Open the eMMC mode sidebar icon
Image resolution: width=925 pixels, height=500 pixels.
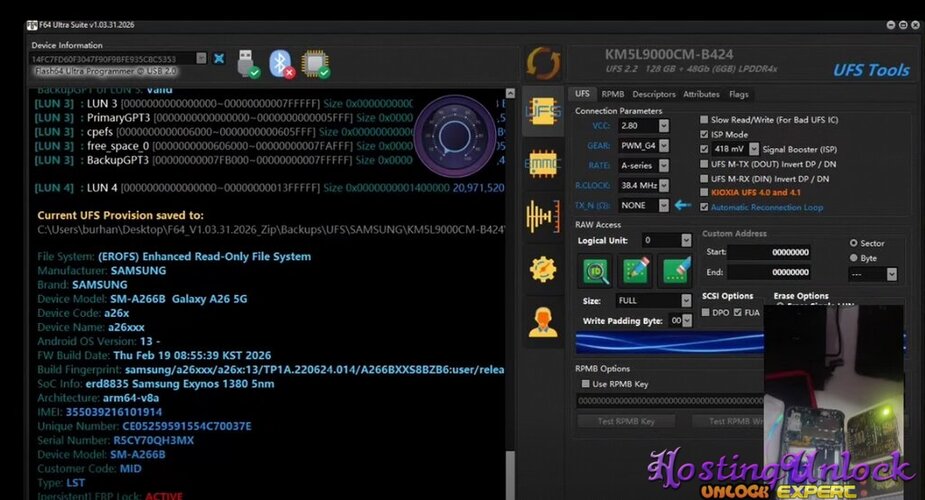(x=543, y=164)
